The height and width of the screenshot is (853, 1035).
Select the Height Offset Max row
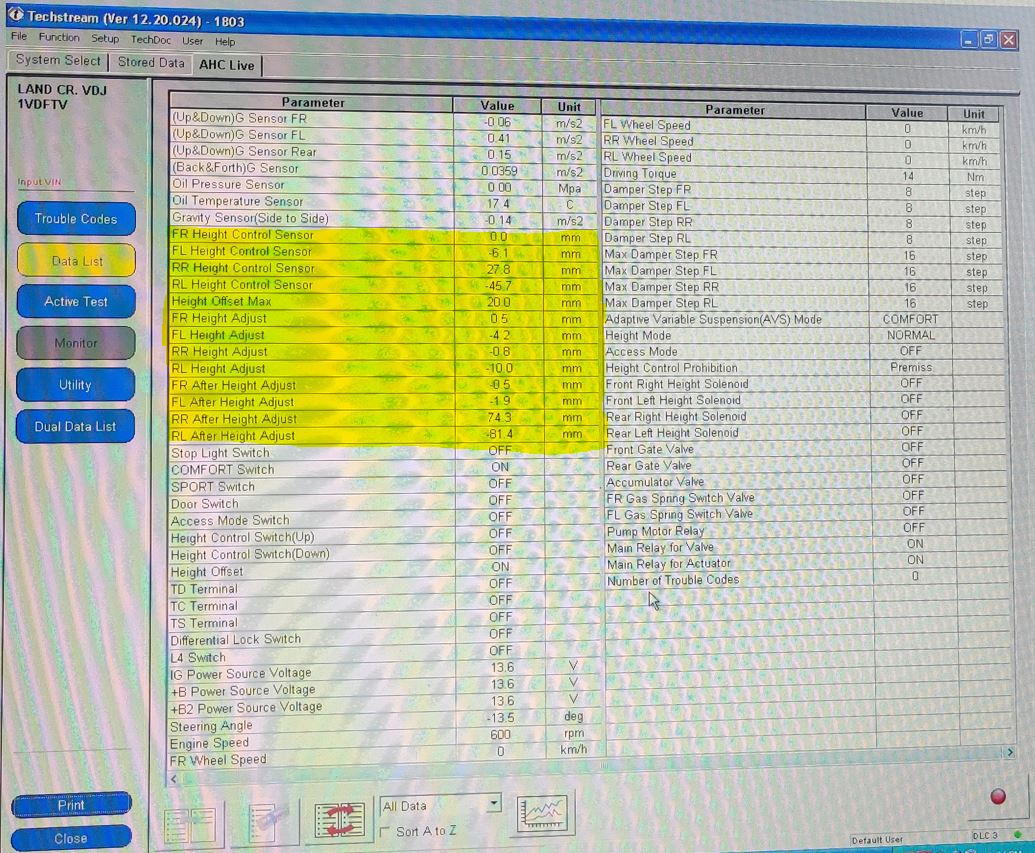point(382,302)
